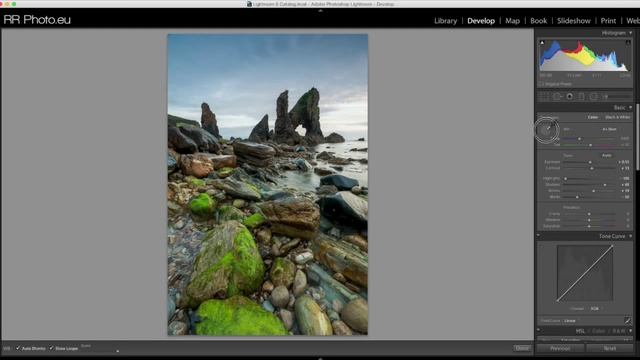Click the Vibrance slider handle
The image size is (640, 360).
[x=589, y=220]
